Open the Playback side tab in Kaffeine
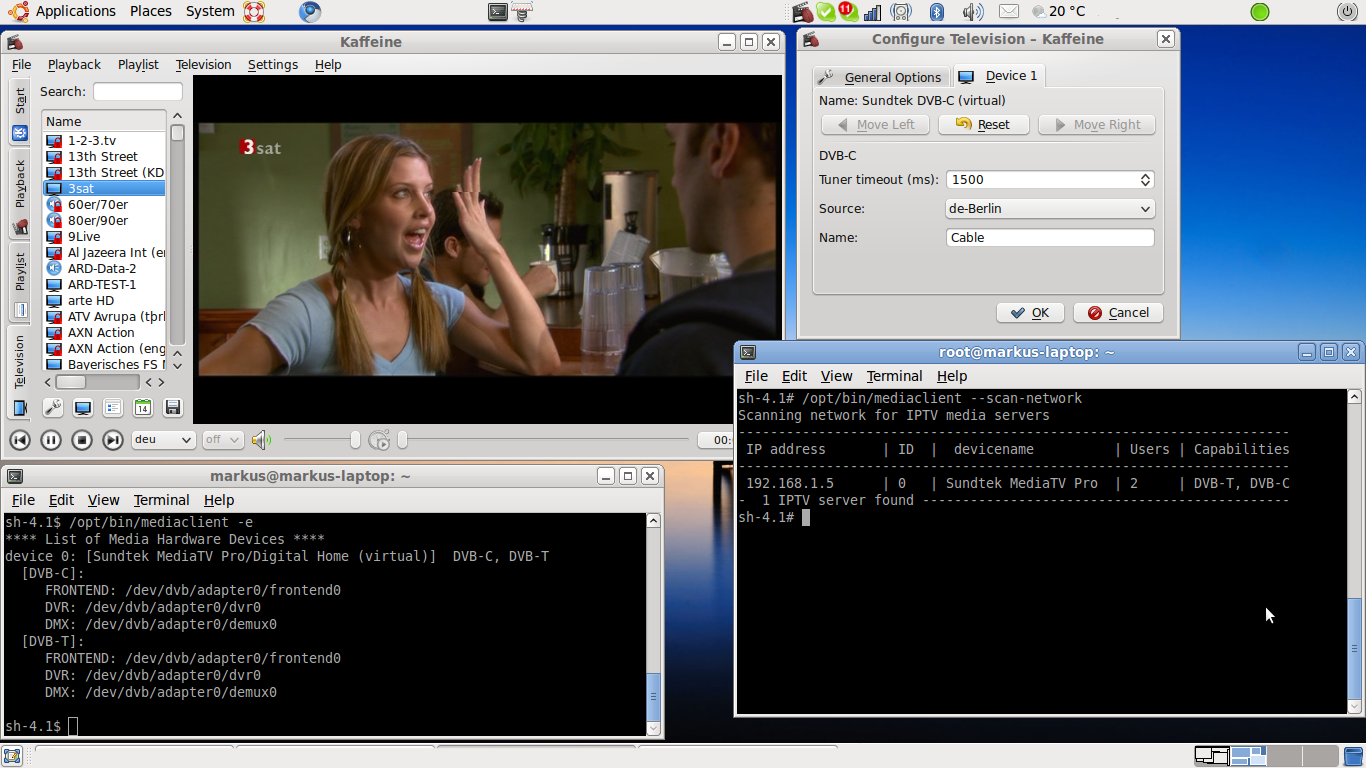Viewport: 1366px width, 768px height. click(x=20, y=195)
